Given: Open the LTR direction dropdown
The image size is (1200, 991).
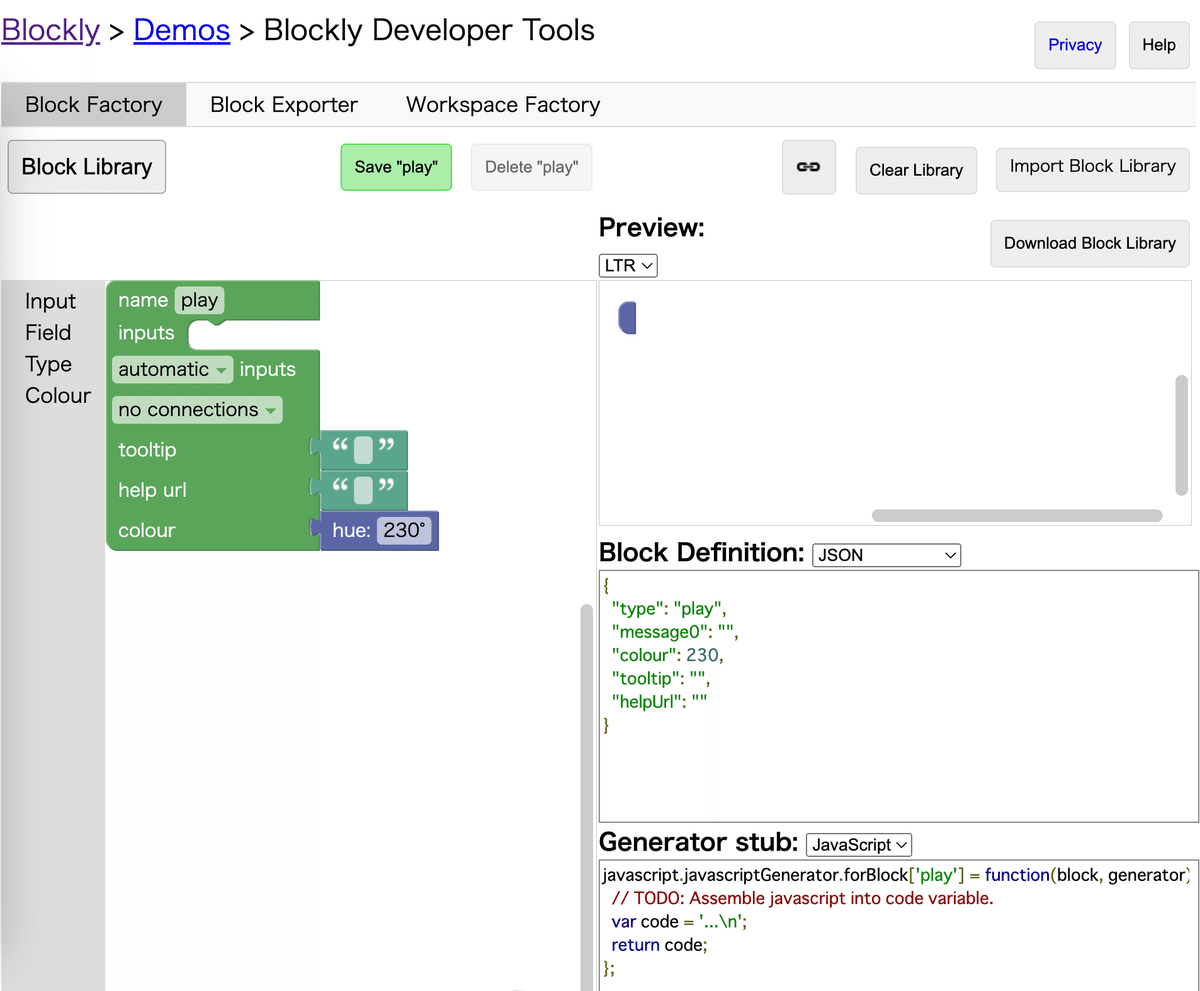Looking at the screenshot, I should click(628, 266).
